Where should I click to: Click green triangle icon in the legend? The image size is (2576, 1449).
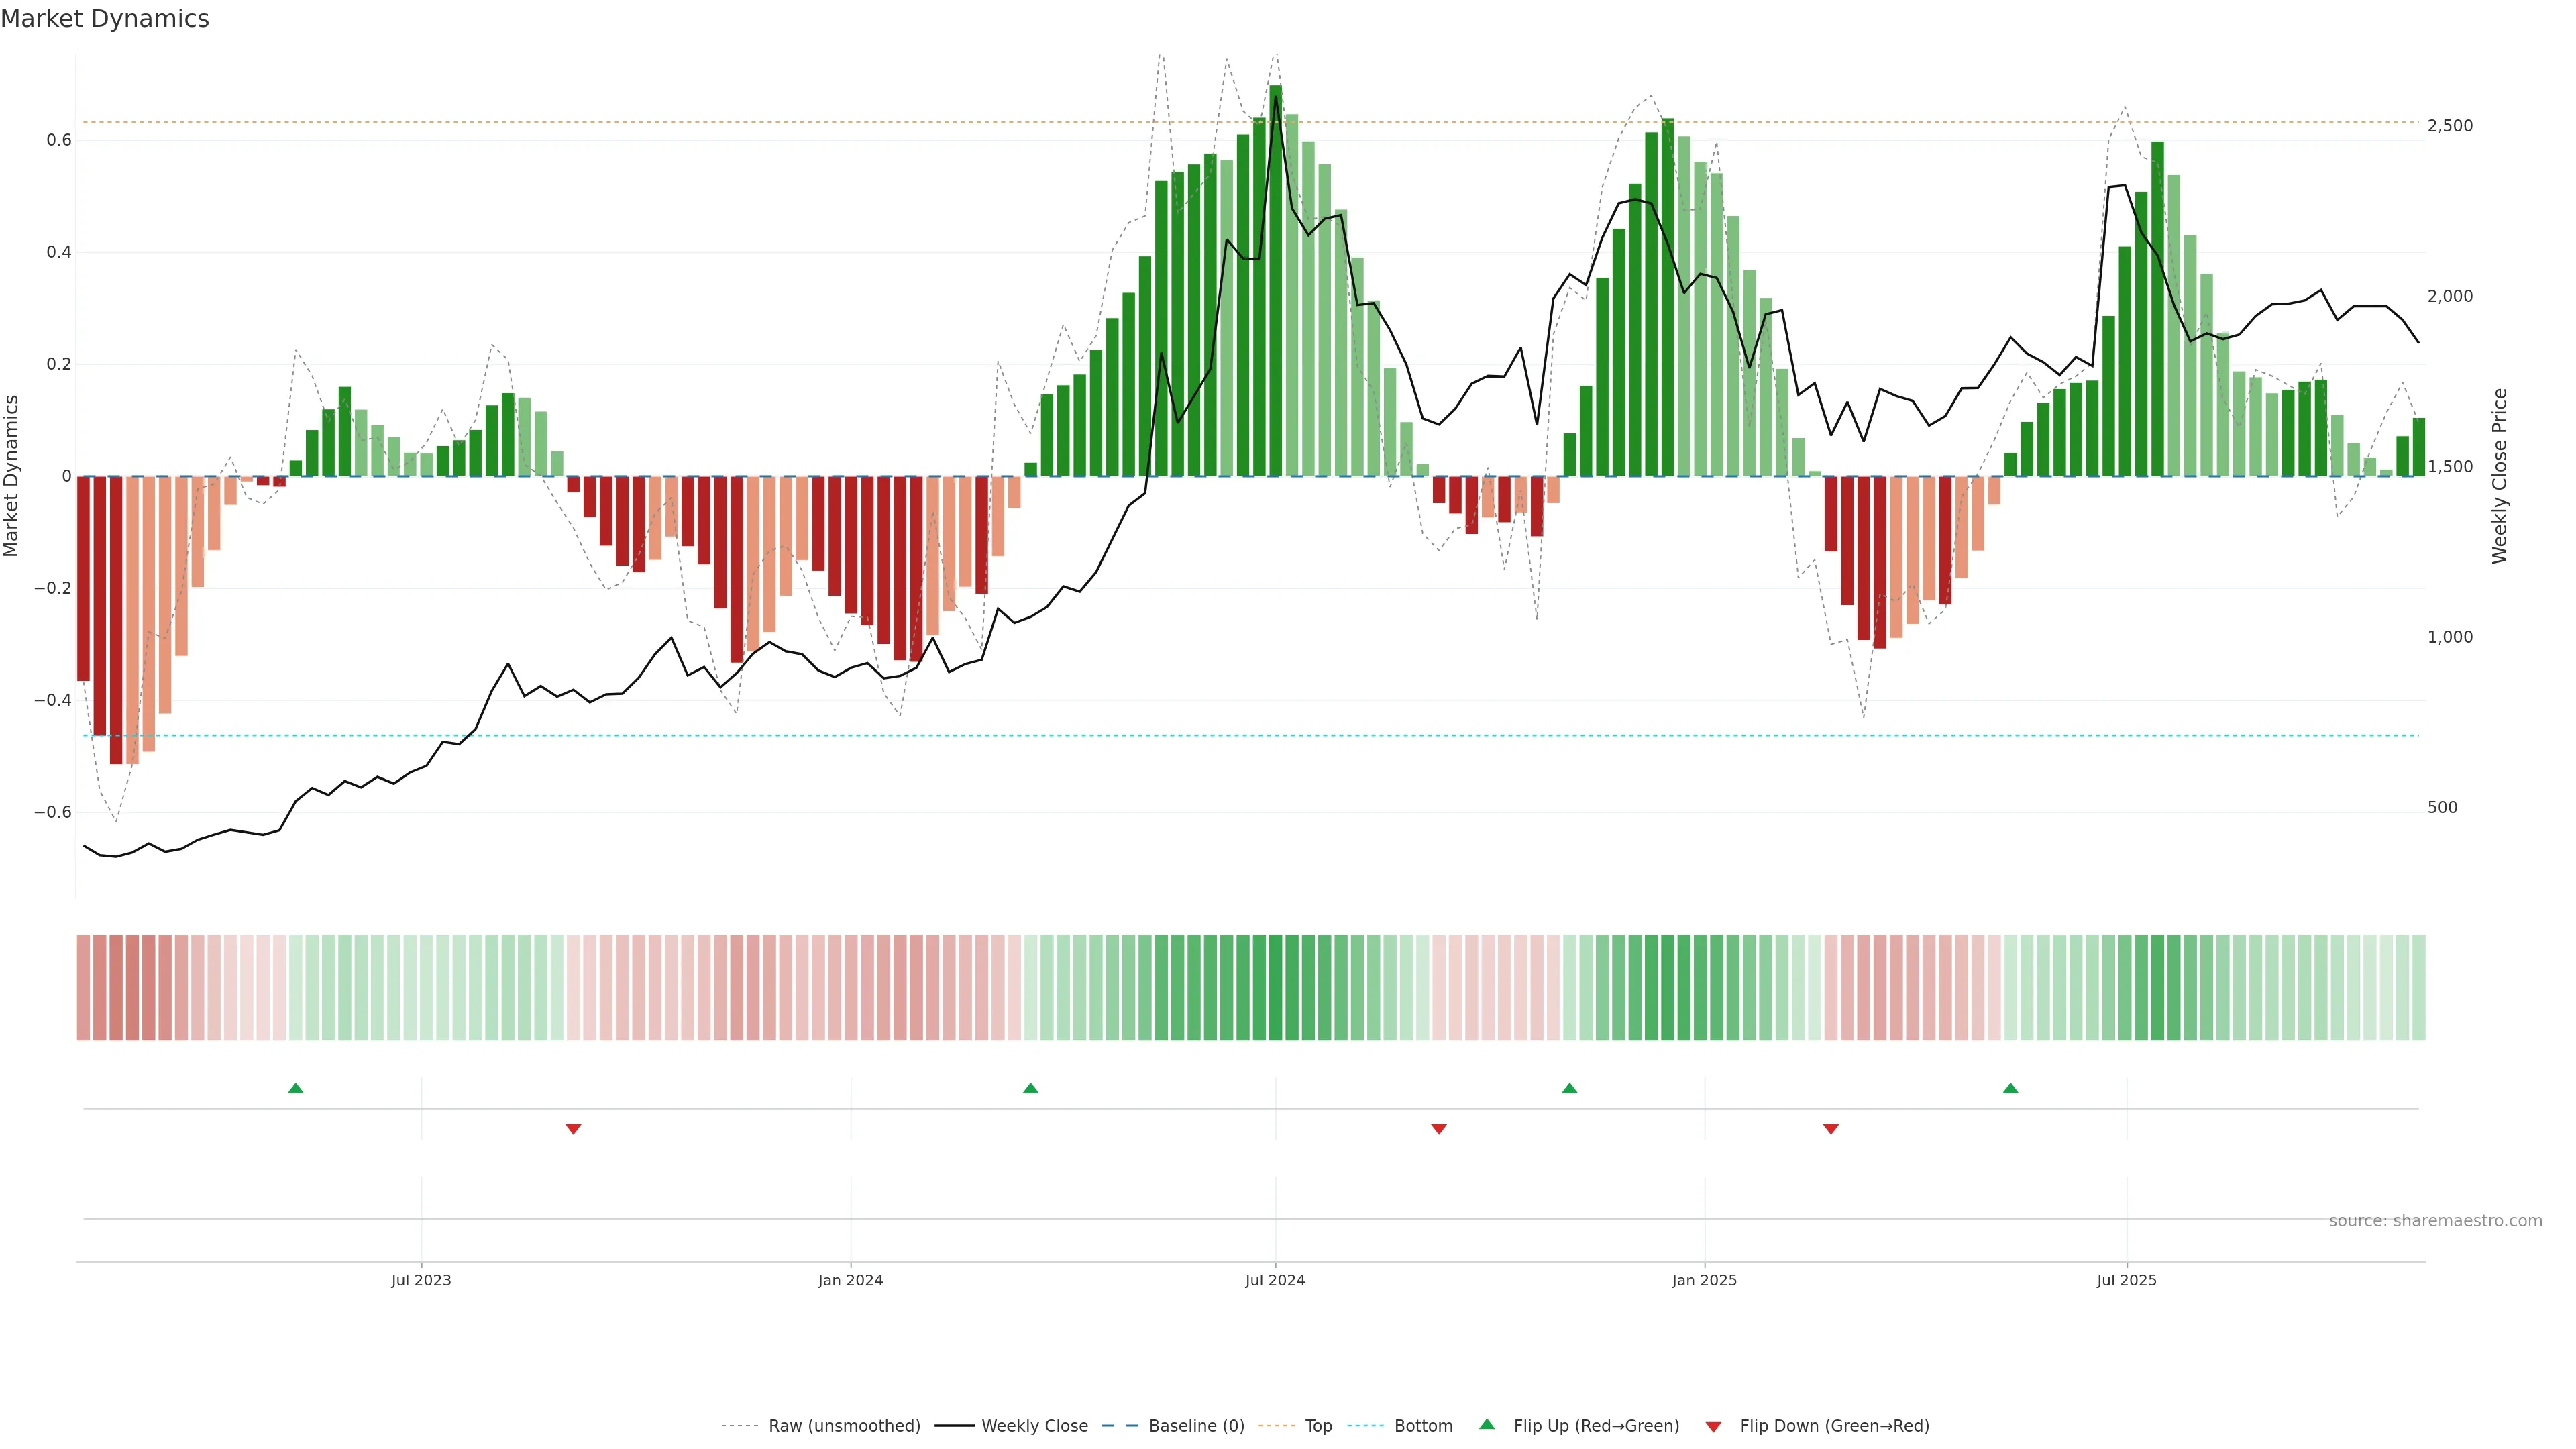(x=1486, y=1424)
